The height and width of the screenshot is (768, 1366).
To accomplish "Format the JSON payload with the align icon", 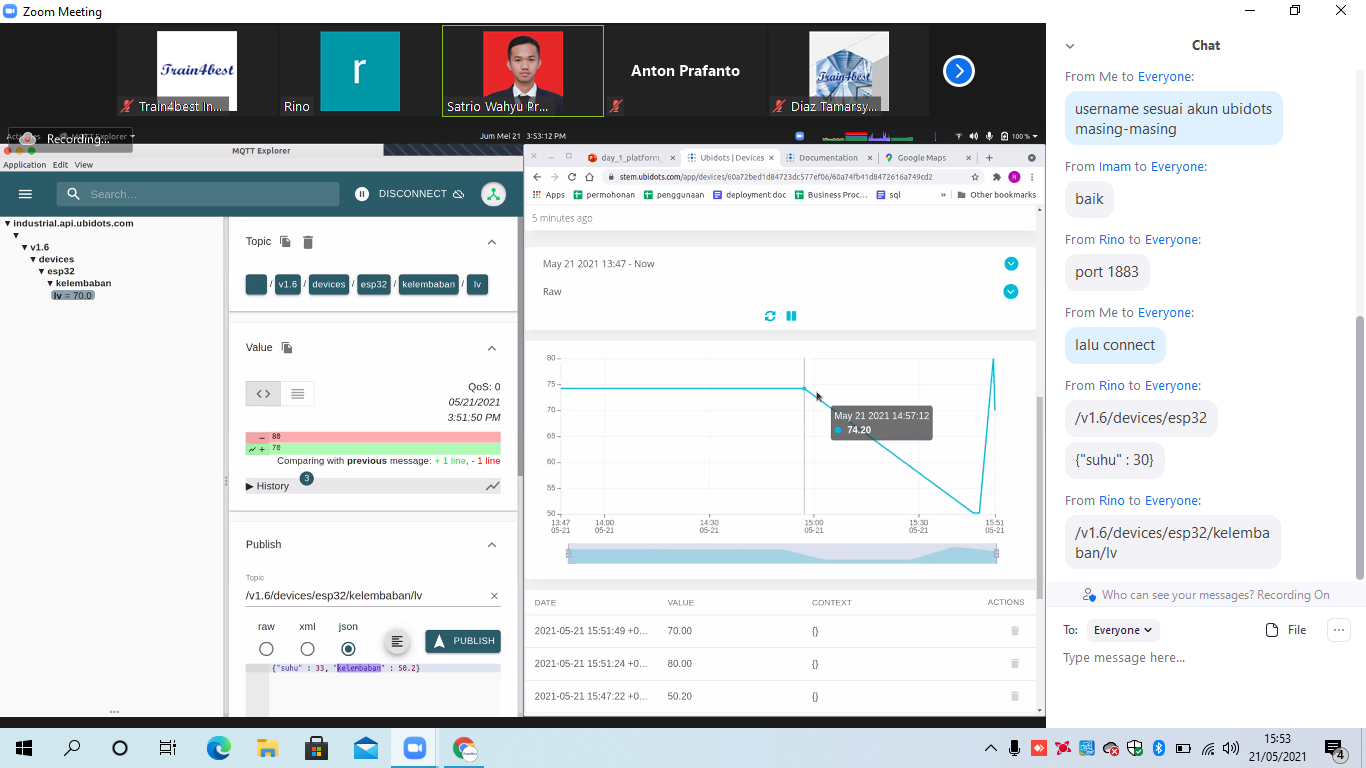I will (x=397, y=642).
